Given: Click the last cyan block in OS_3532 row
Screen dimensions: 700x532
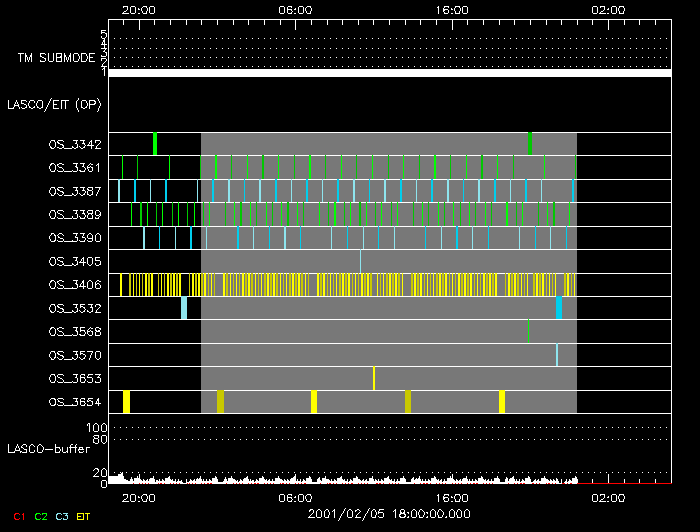Looking at the screenshot, I should [558, 308].
